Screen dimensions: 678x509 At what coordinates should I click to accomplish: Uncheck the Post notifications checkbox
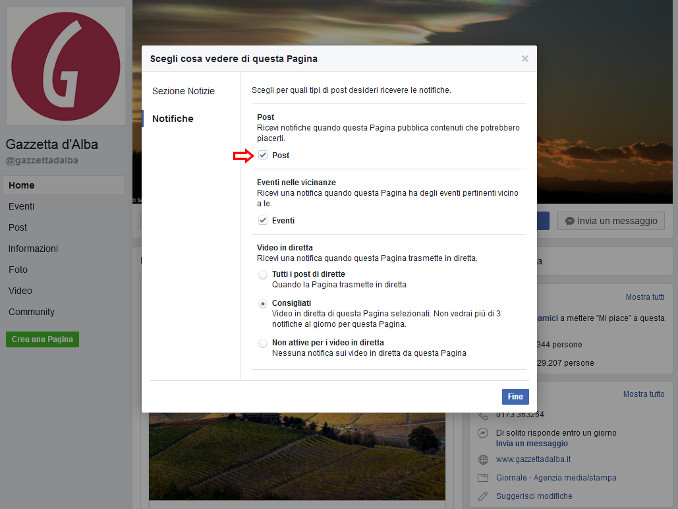point(263,156)
